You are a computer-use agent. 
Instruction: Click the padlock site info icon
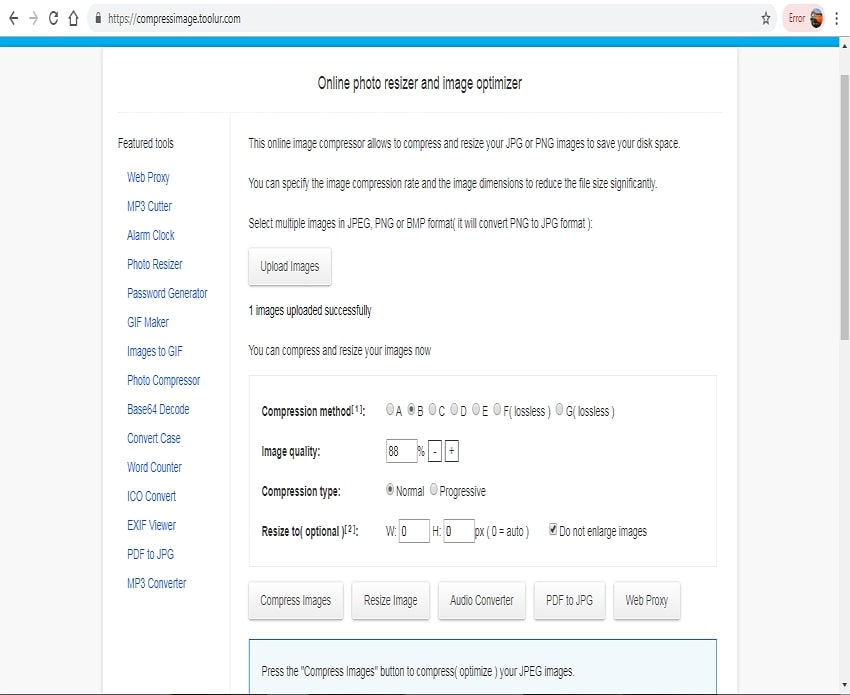coord(97,18)
